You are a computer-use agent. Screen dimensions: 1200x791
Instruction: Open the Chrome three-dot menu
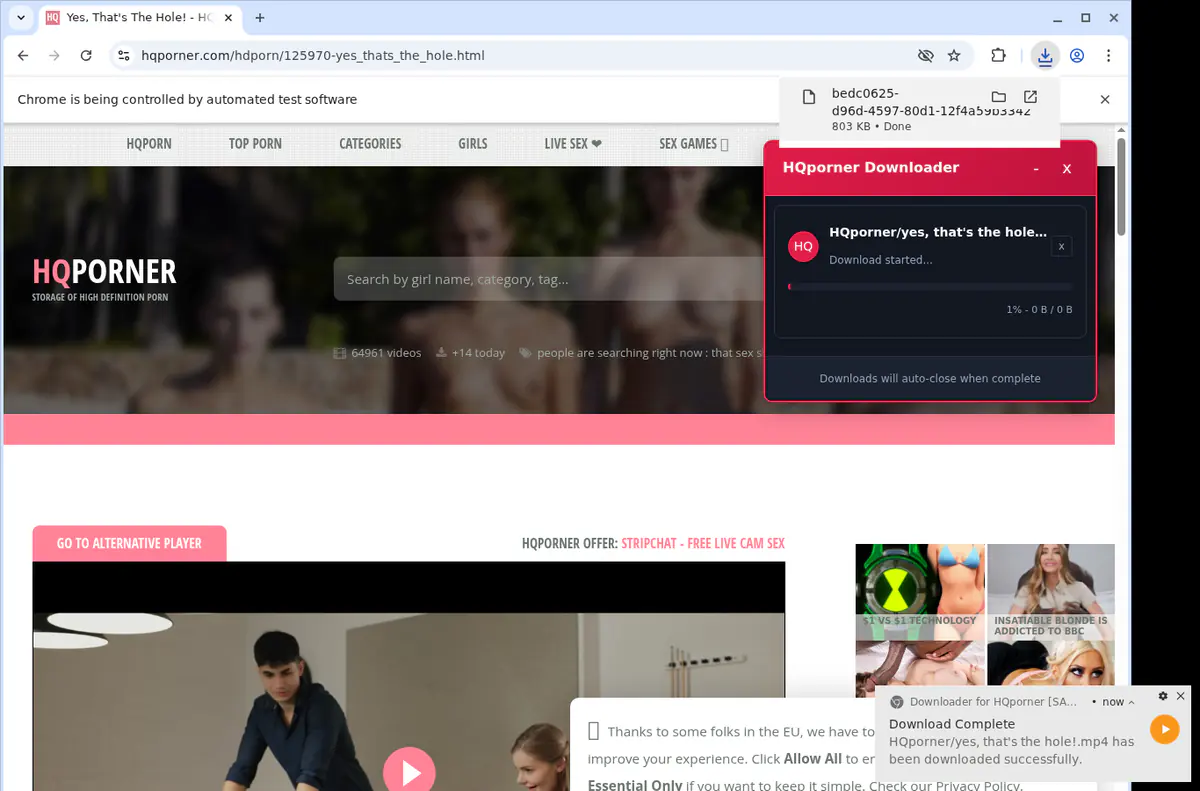click(x=1109, y=56)
